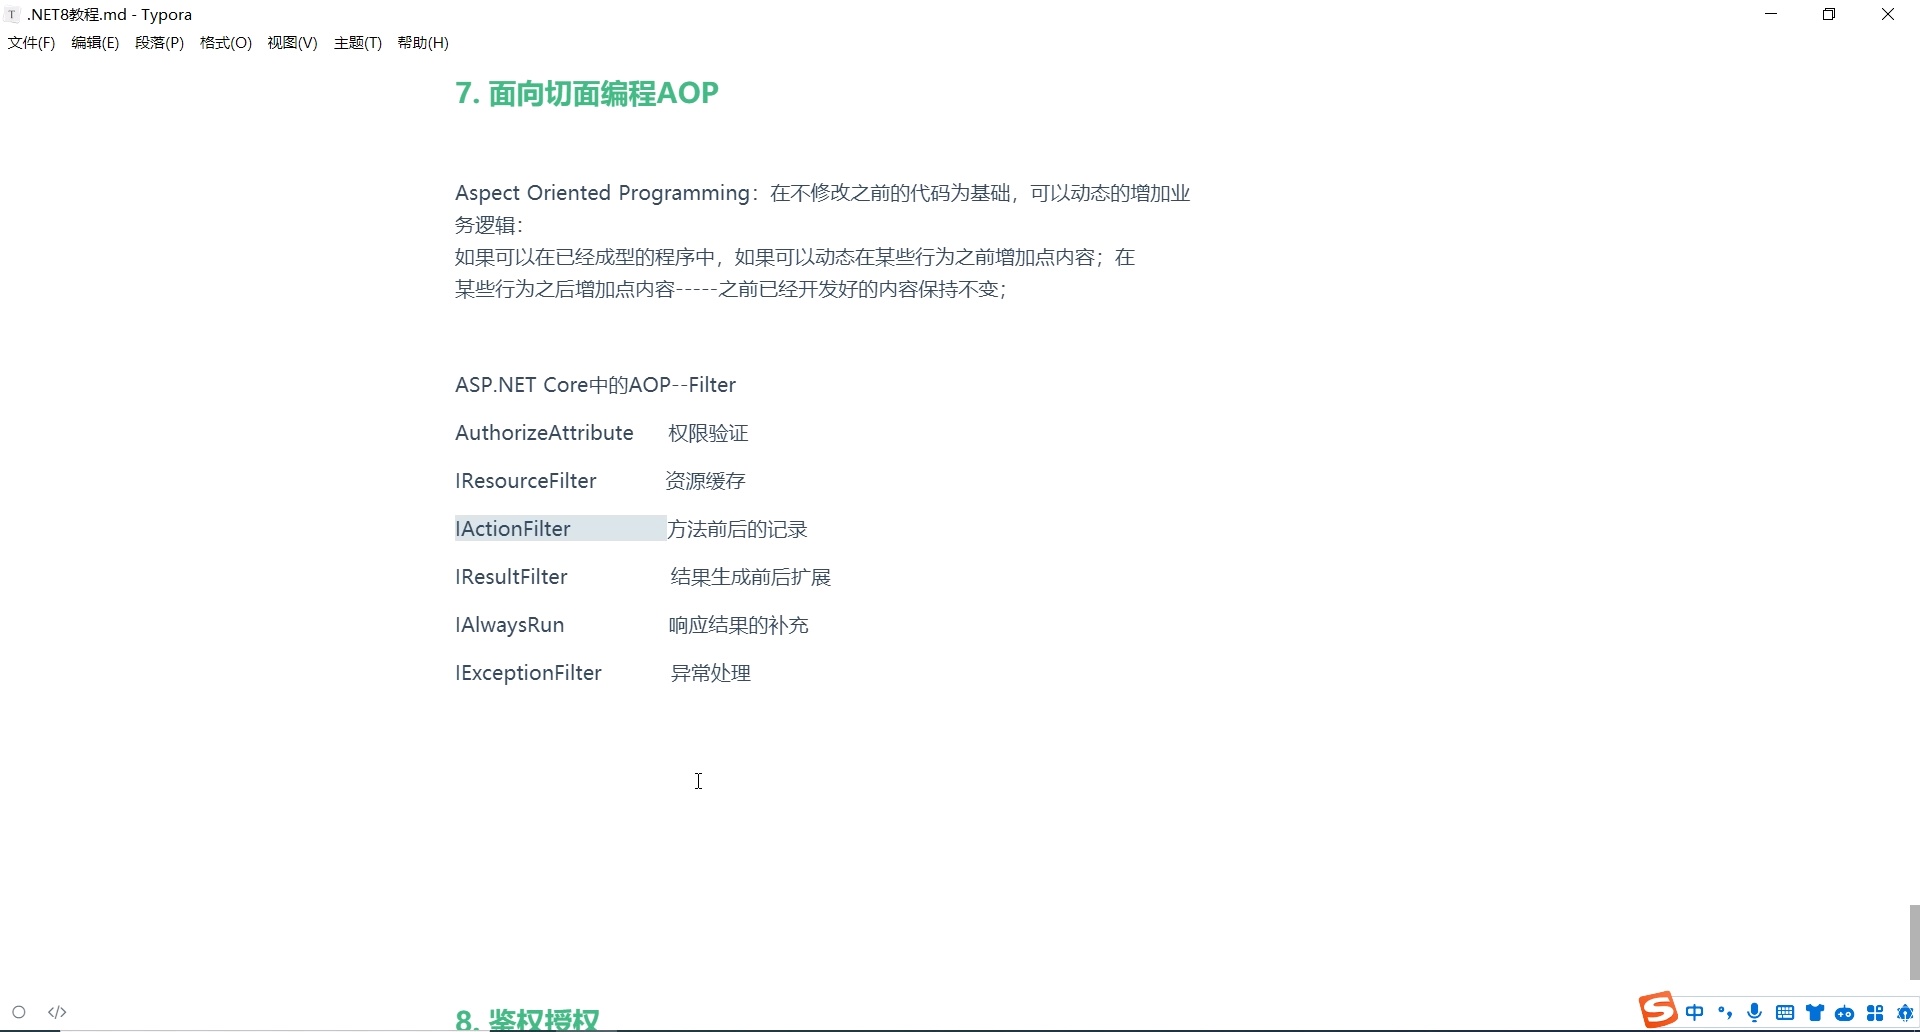Viewport: 1920px width, 1032px height.
Task: Open the 帮助(H) help menu
Action: pyautogui.click(x=422, y=43)
